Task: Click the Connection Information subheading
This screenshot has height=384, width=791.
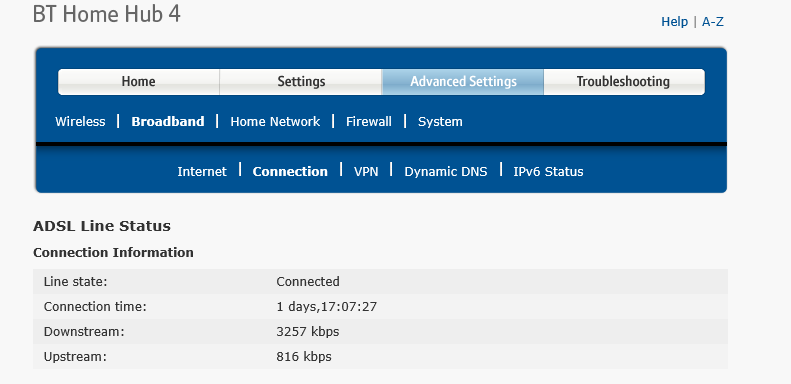Action: click(114, 252)
